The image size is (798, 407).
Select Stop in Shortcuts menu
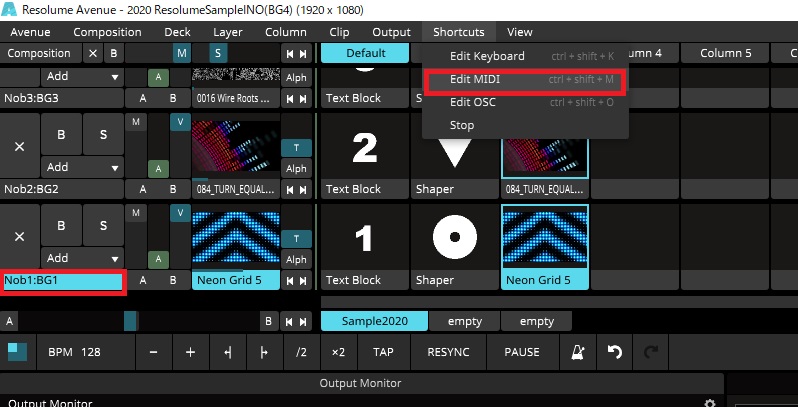pos(525,125)
